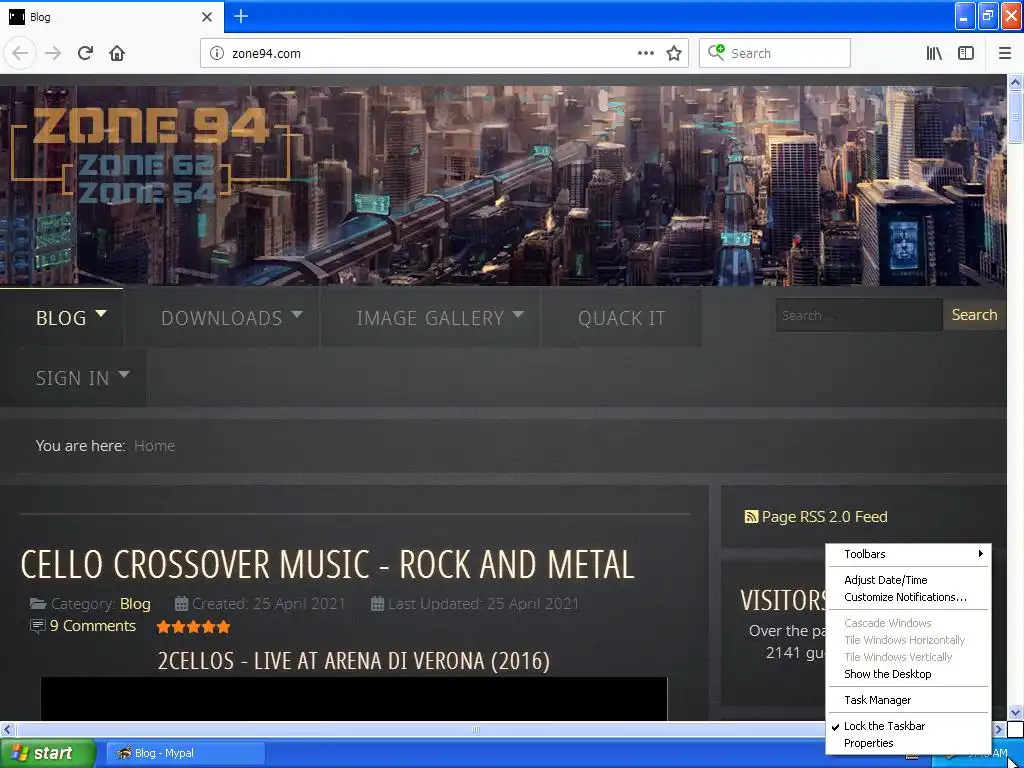This screenshot has height=768, width=1024.
Task: Click Last Updated: 25 April 2021 text
Action: click(x=483, y=603)
